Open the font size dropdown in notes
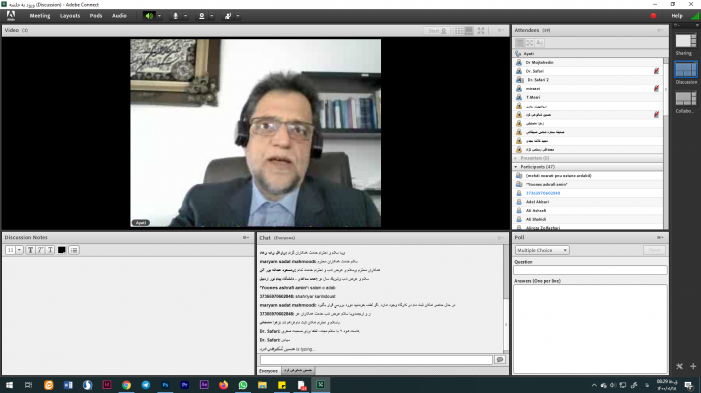 click(x=19, y=250)
